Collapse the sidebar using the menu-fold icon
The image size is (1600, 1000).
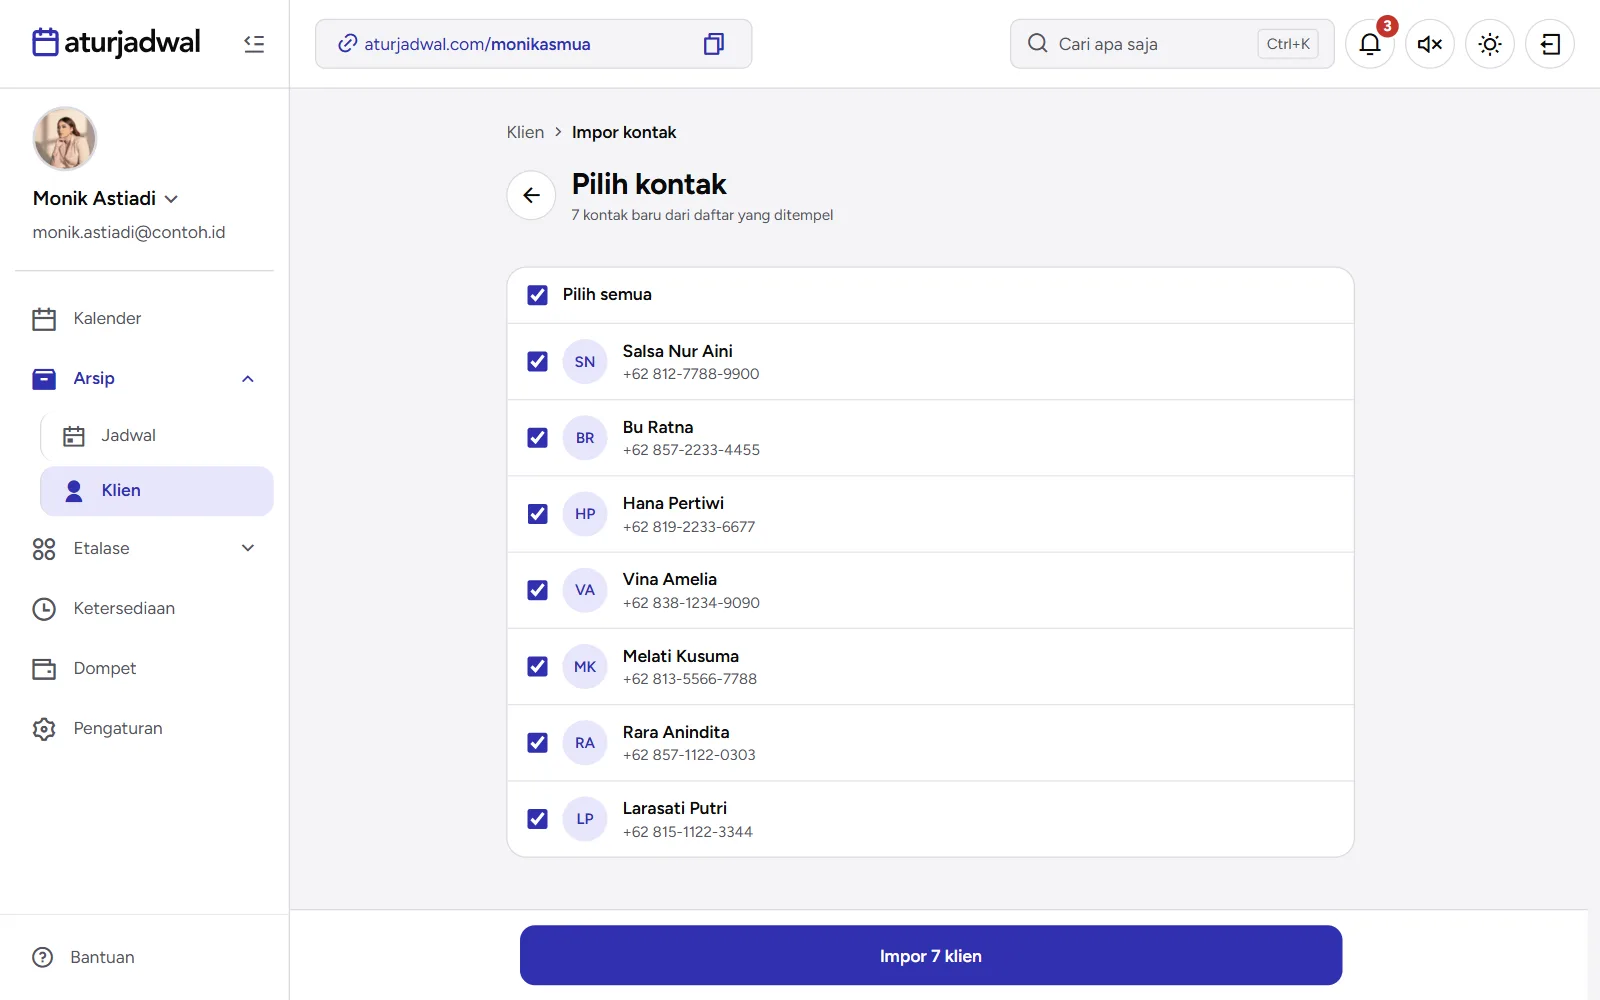click(x=254, y=44)
